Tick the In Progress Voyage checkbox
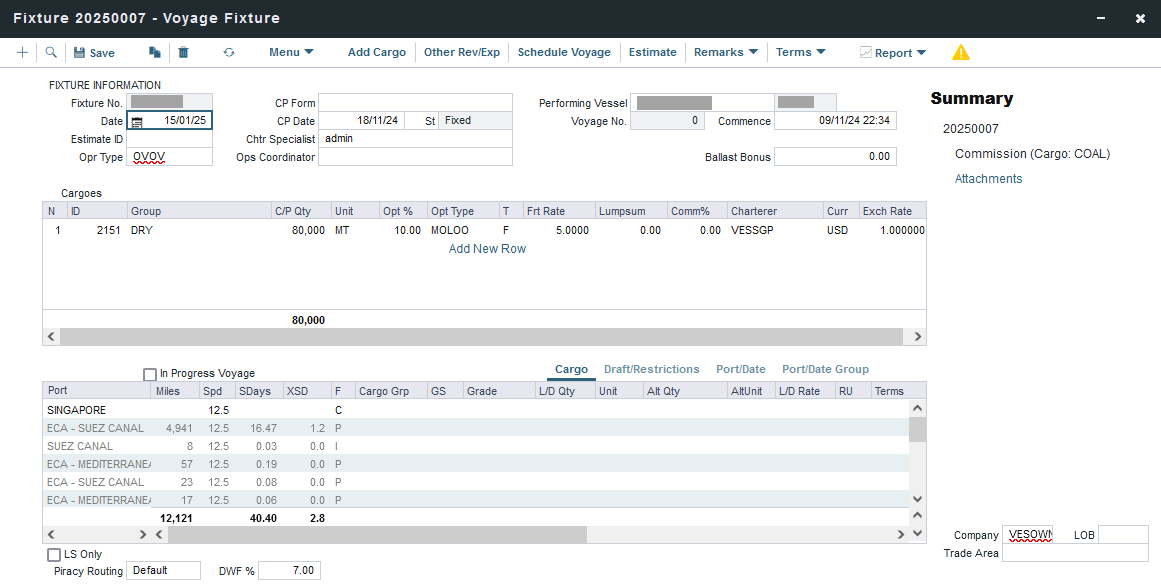Viewport: 1161px width, 587px height. point(150,374)
